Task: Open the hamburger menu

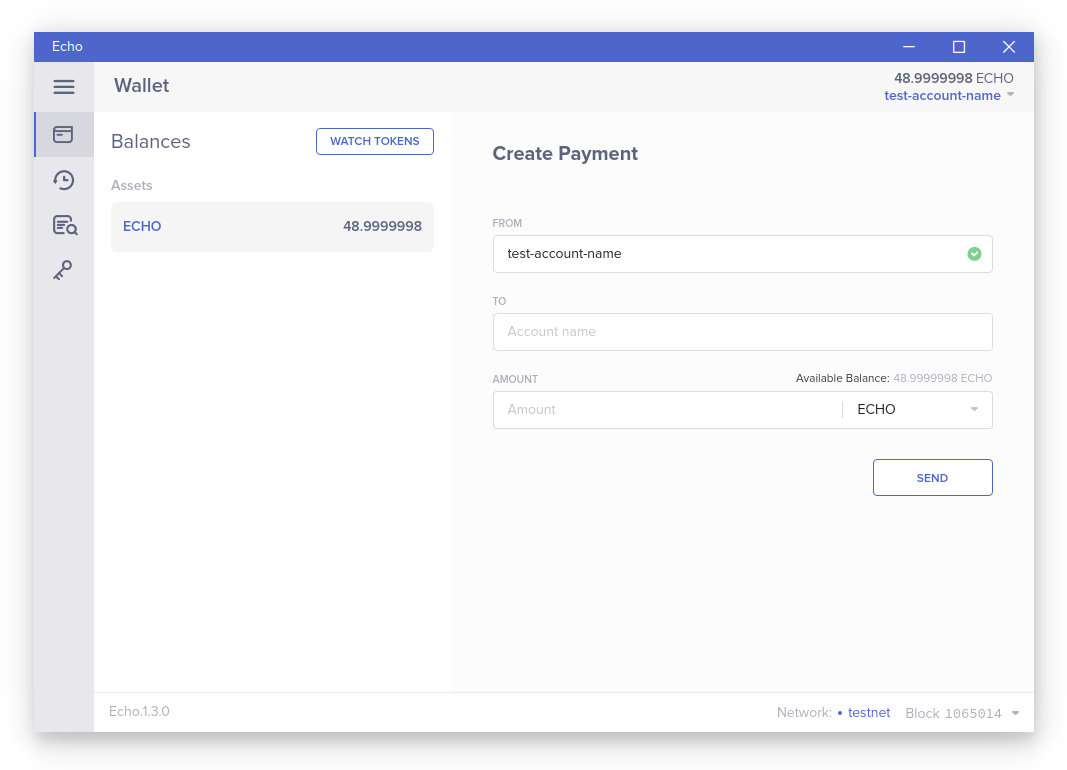Action: (x=64, y=87)
